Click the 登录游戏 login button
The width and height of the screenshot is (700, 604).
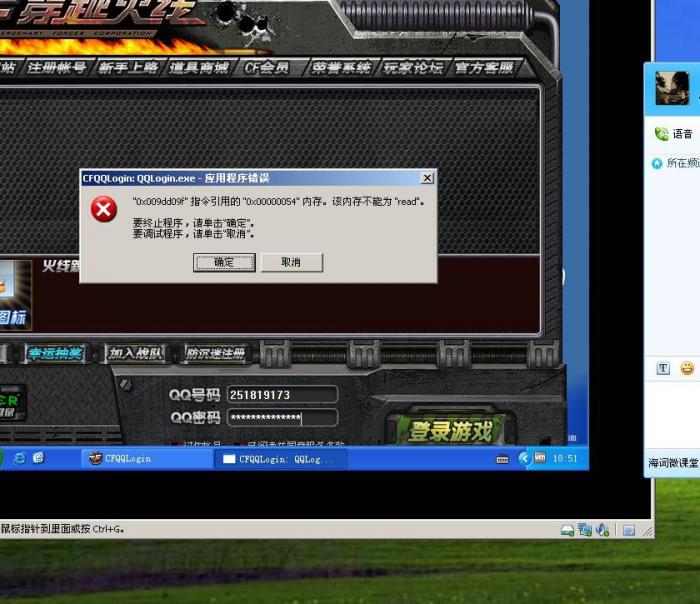450,431
